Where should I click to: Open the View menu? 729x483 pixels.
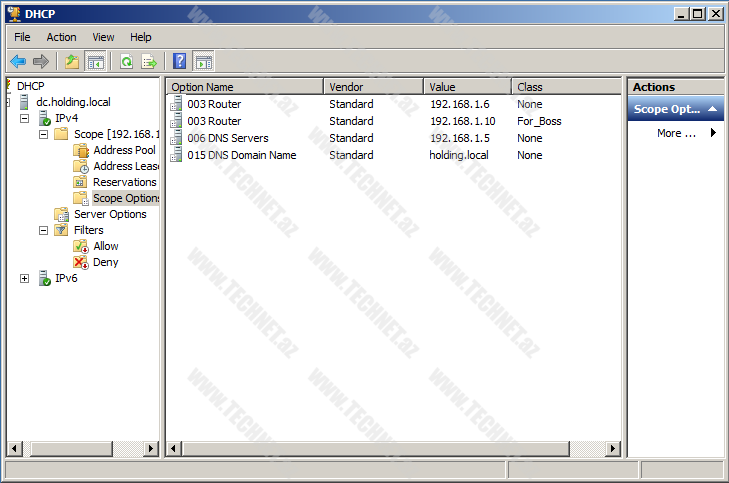tap(103, 37)
